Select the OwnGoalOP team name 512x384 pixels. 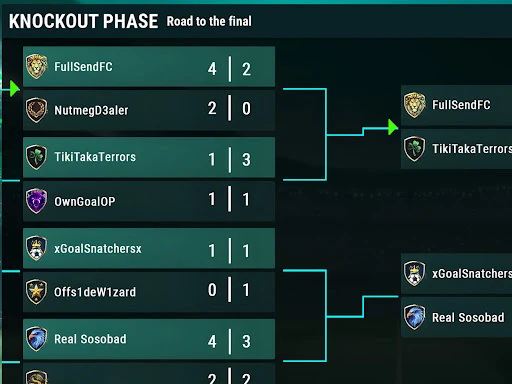pos(85,201)
